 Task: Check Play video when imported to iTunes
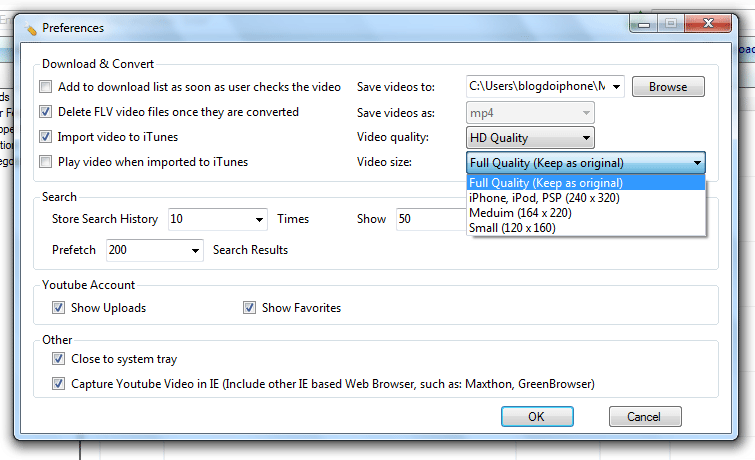coord(45,161)
